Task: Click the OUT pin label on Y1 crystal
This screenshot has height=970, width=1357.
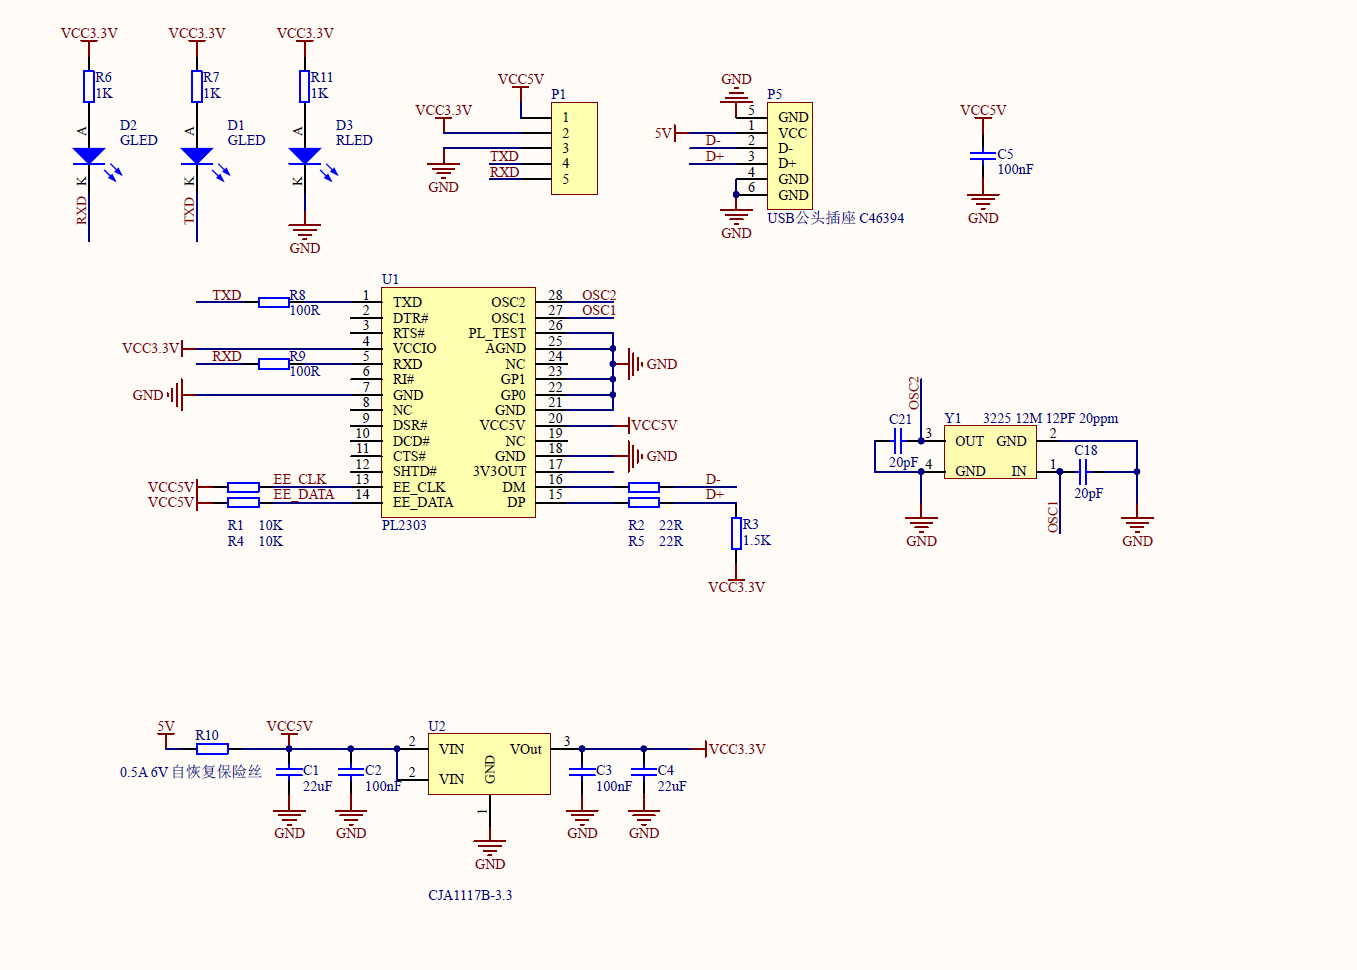Action: click(x=969, y=441)
